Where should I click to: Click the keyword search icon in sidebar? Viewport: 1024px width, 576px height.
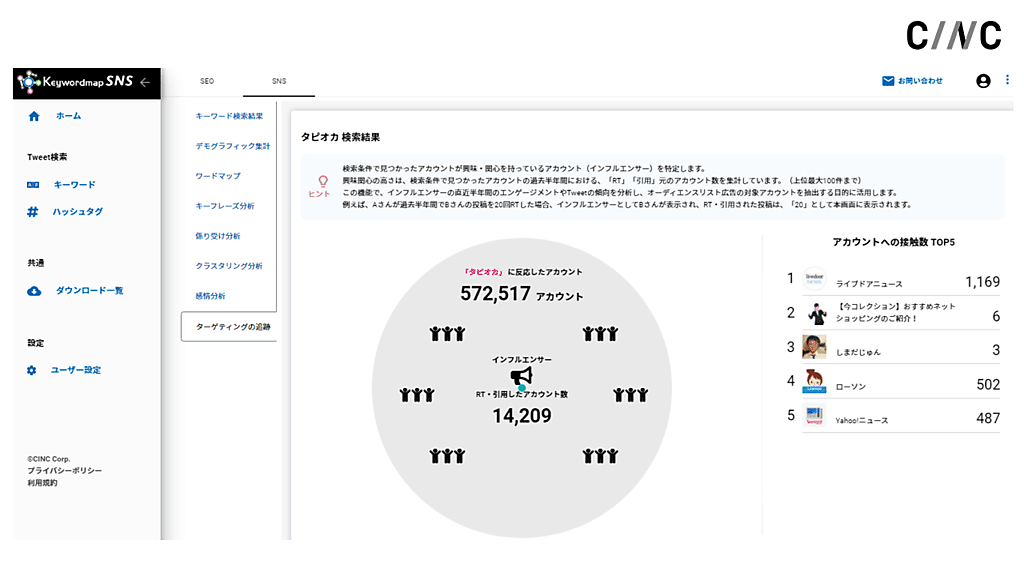tap(33, 185)
